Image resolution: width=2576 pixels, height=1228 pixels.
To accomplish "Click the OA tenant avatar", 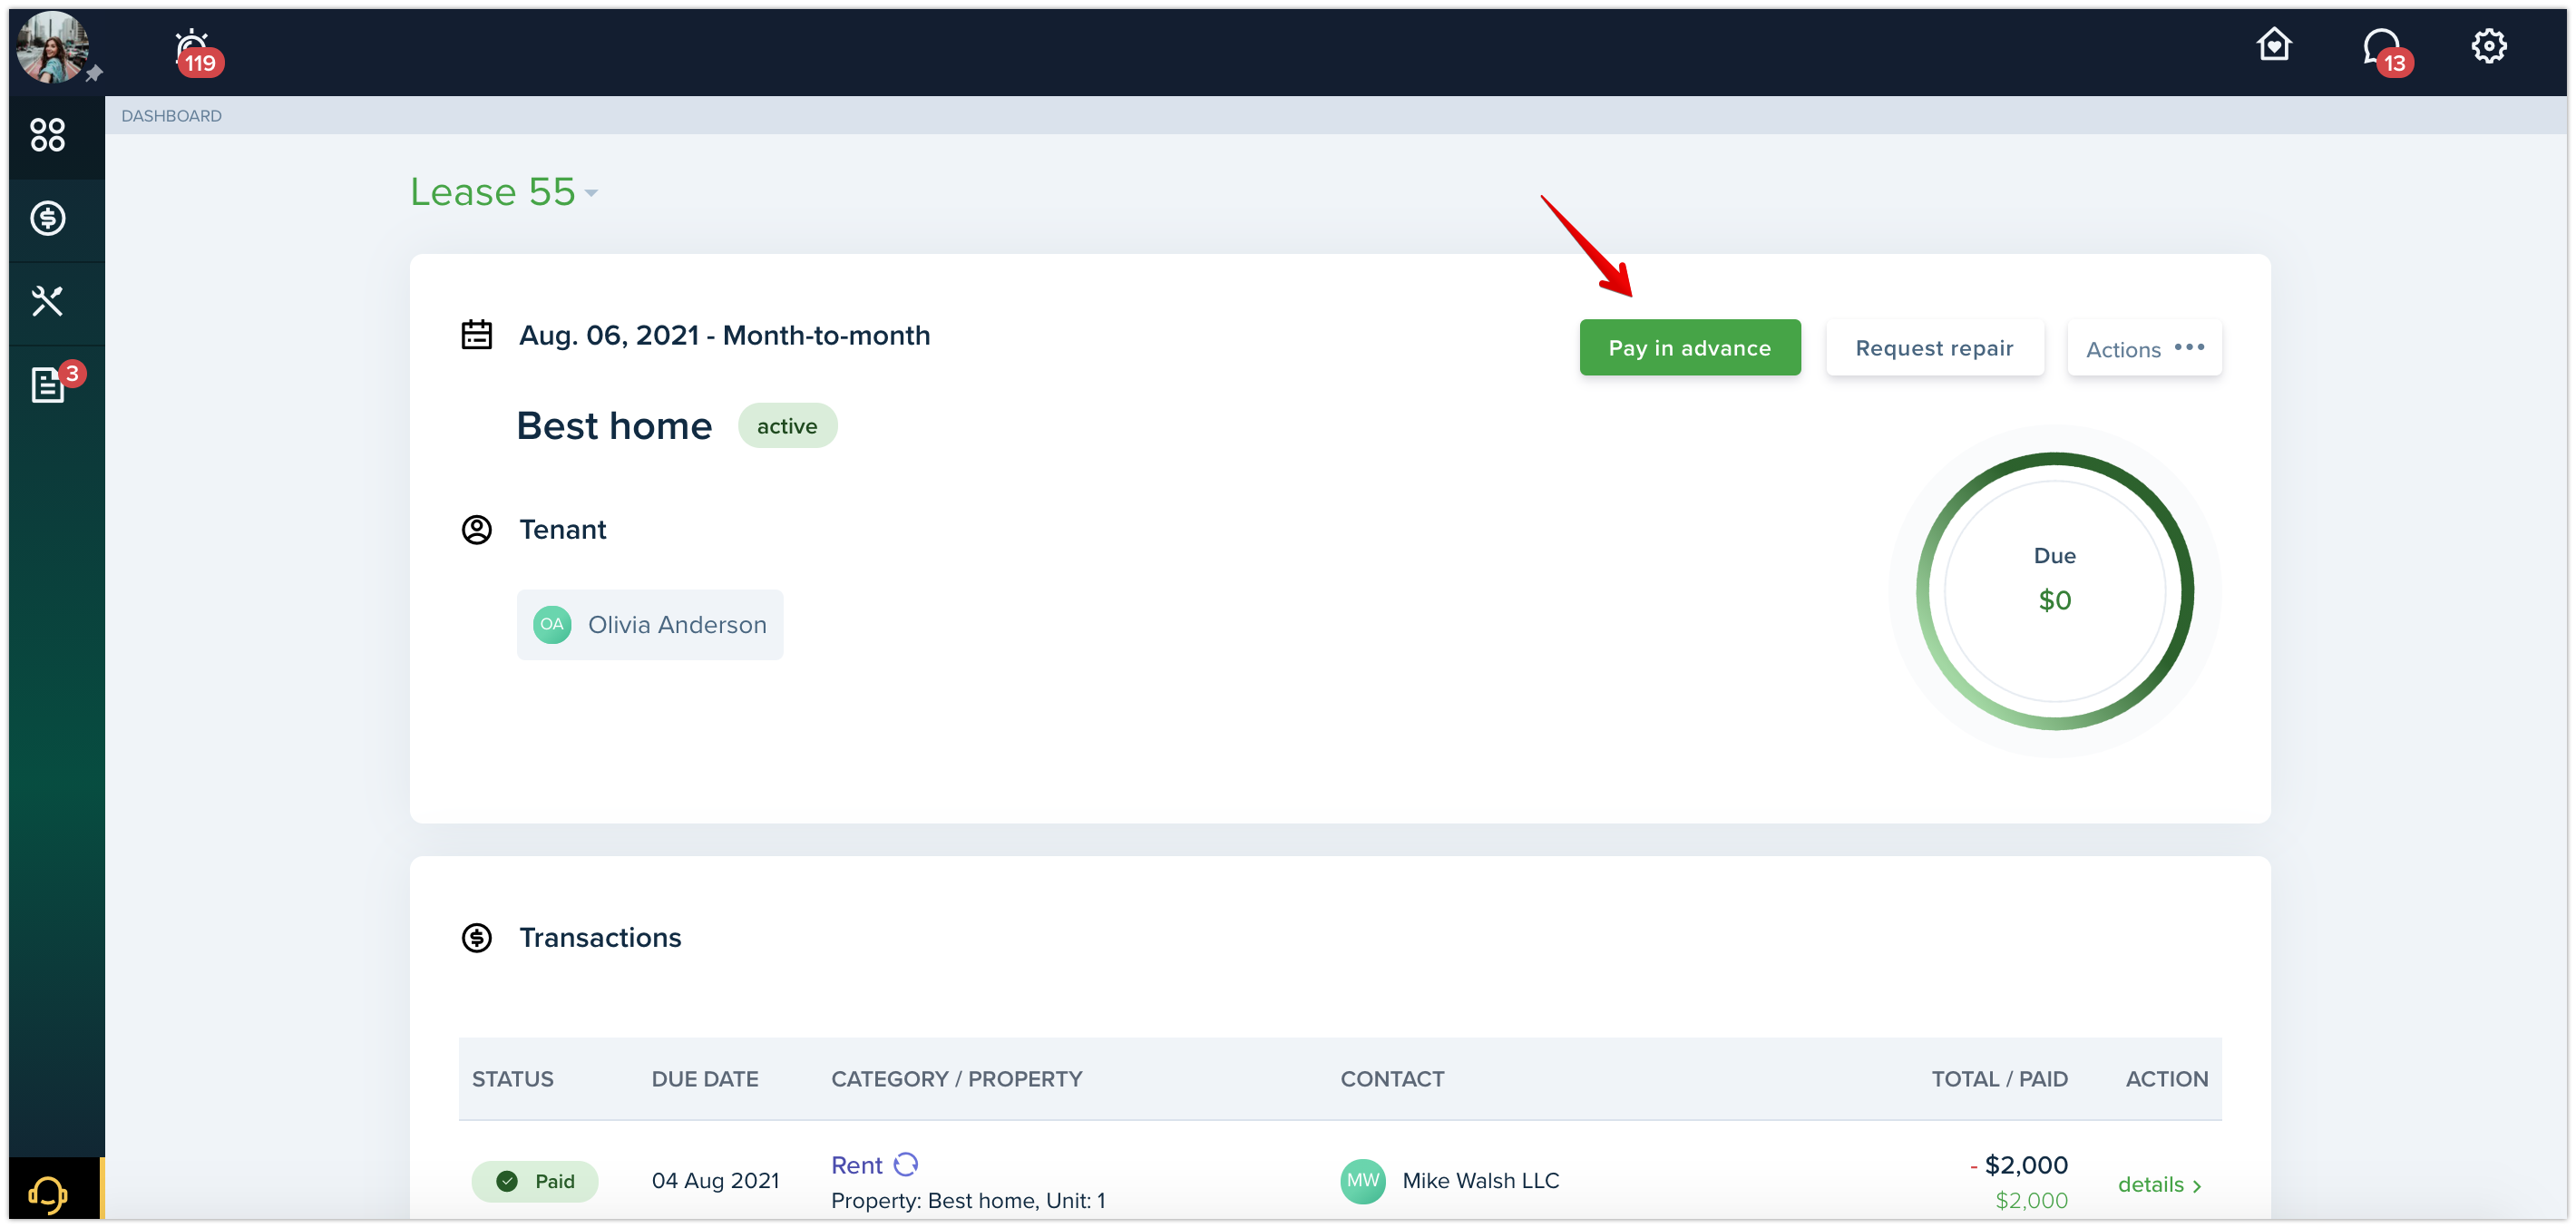I will (x=552, y=624).
